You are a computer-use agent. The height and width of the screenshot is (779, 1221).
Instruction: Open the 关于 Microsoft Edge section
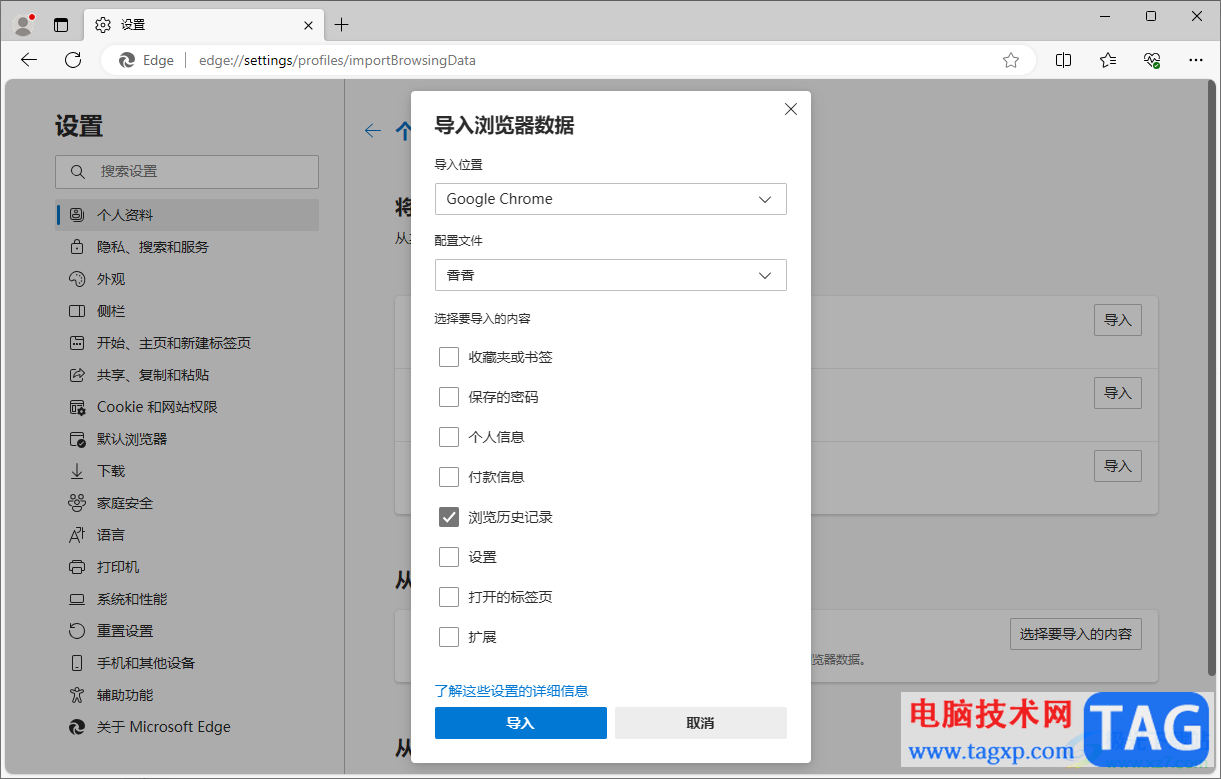click(x=163, y=727)
